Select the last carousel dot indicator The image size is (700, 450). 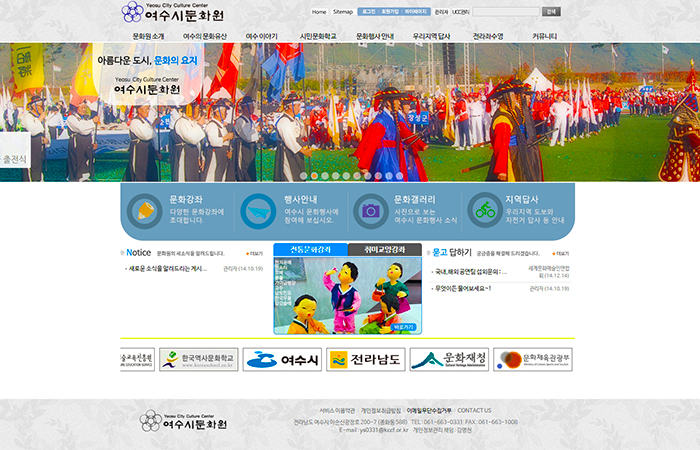coord(400,176)
